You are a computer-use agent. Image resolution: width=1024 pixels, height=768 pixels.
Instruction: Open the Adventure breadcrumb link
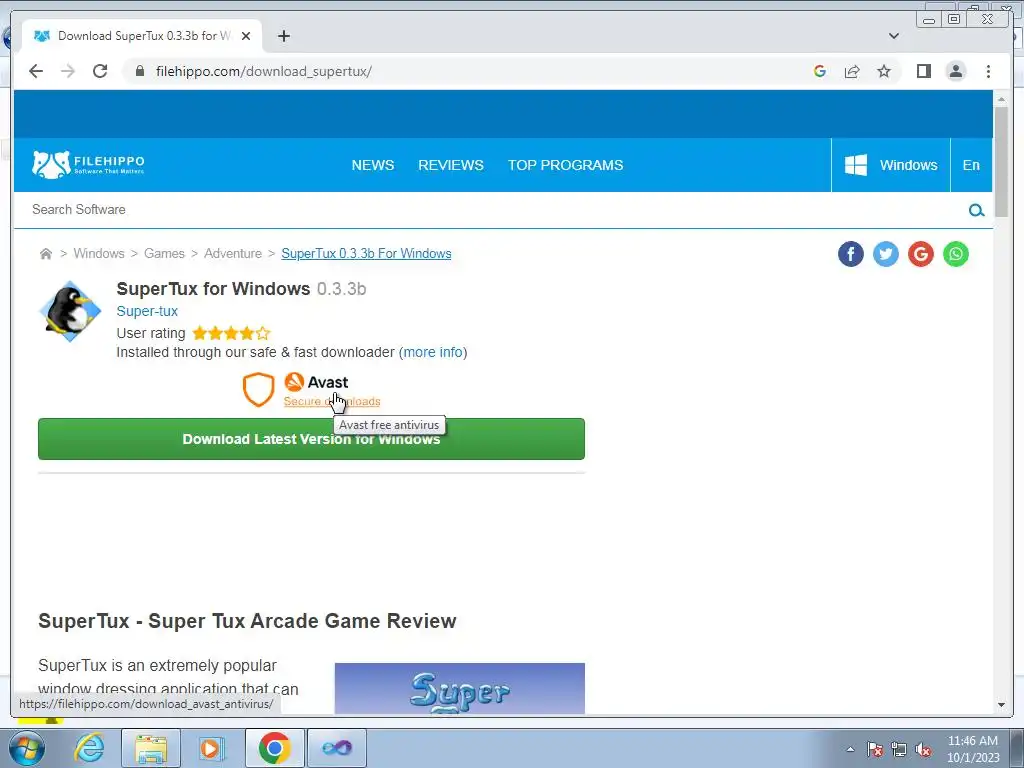(x=232, y=253)
